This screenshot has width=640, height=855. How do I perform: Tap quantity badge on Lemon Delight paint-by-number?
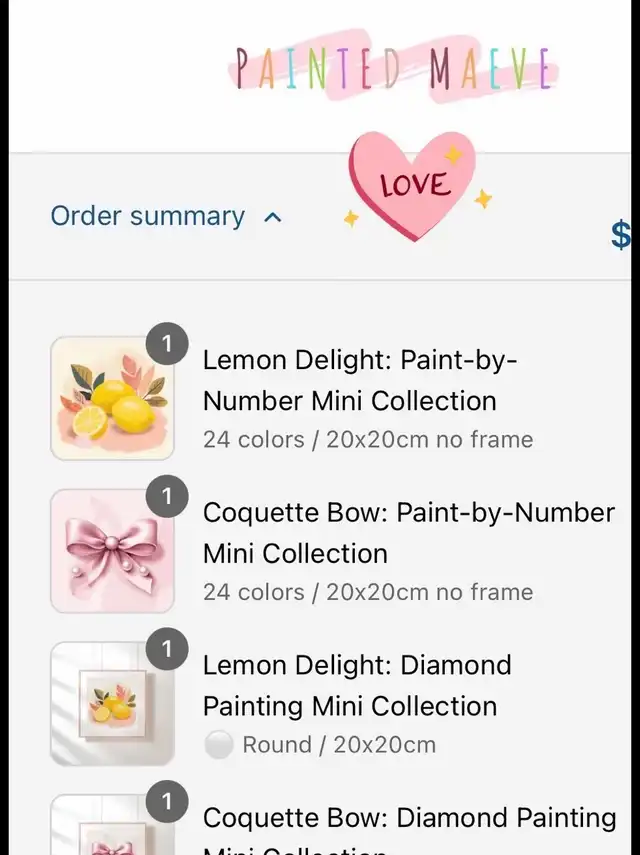[167, 345]
